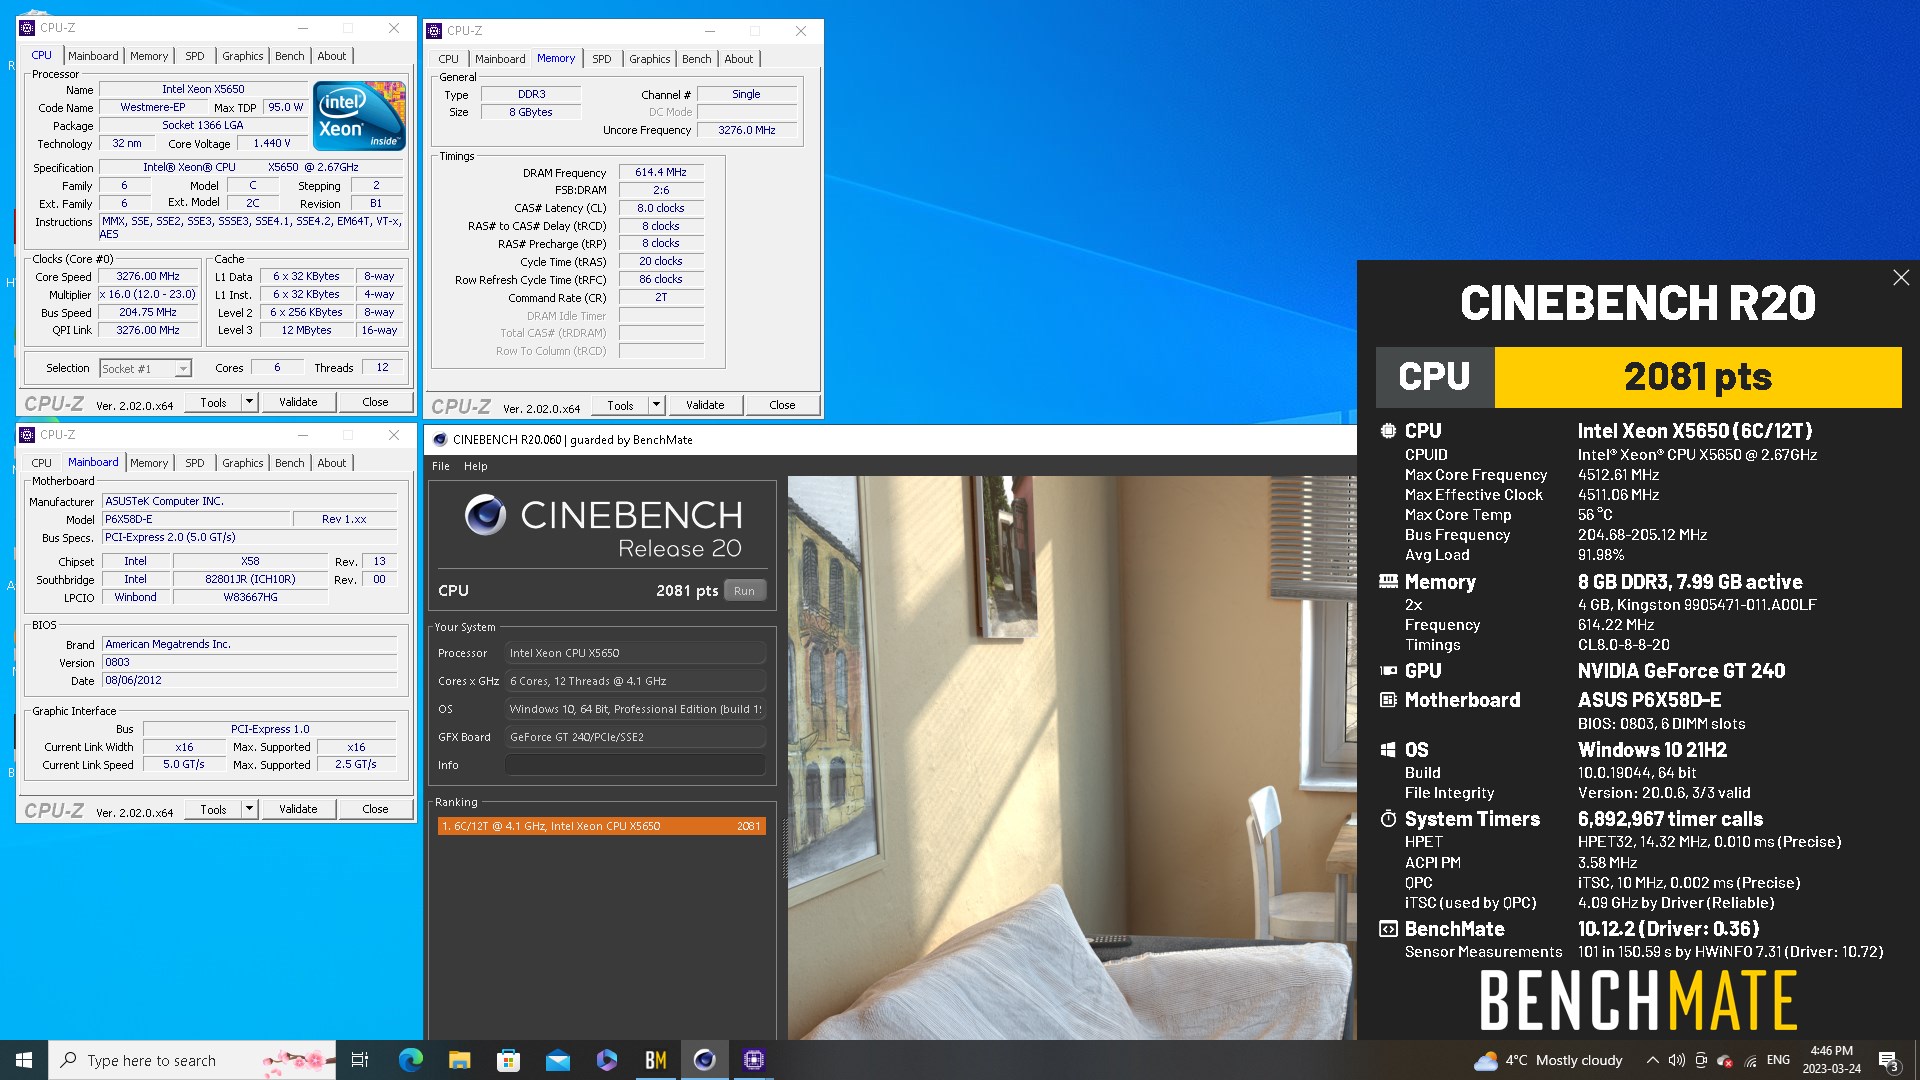1920x1080 pixels.
Task: Click the Threads value 12 in CPU-Z
Action: [382, 367]
